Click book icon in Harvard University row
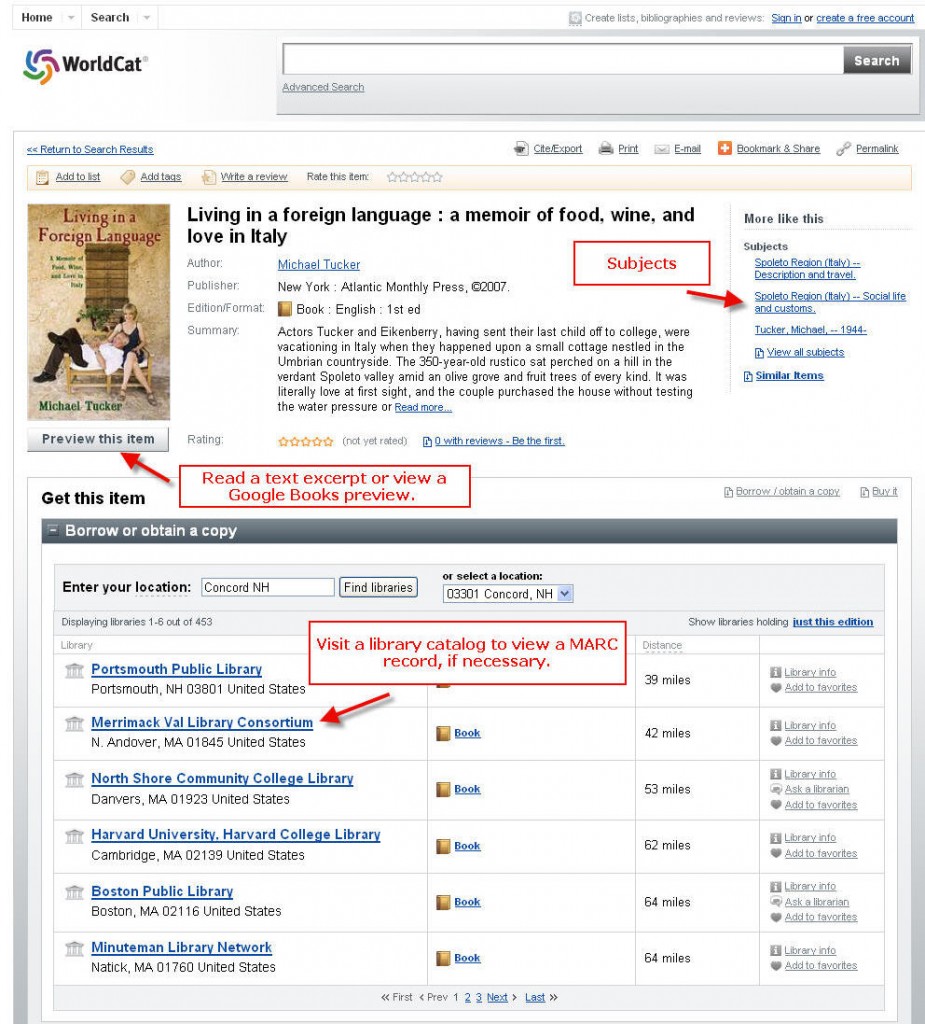 click(x=443, y=846)
